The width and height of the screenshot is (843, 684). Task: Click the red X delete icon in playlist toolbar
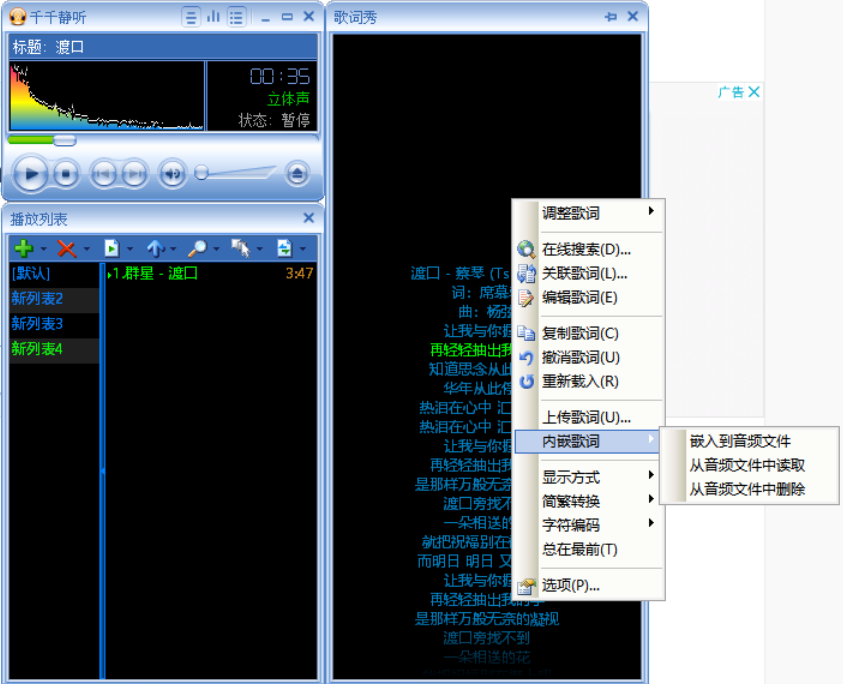[x=66, y=247]
